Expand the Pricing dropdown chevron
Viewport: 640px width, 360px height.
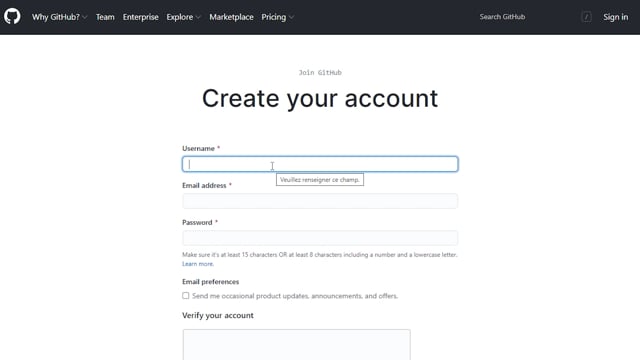click(x=291, y=17)
